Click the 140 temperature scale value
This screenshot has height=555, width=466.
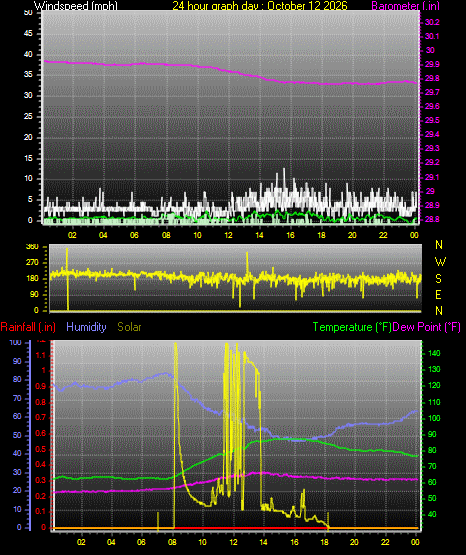[x=434, y=353]
